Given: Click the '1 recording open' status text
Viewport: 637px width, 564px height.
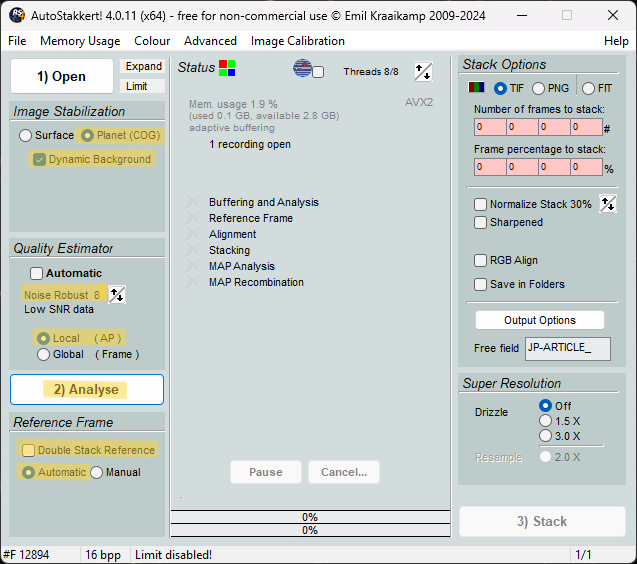Looking at the screenshot, I should tap(250, 144).
